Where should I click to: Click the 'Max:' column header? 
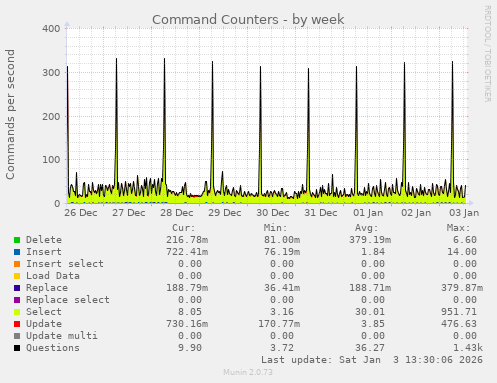(x=458, y=228)
